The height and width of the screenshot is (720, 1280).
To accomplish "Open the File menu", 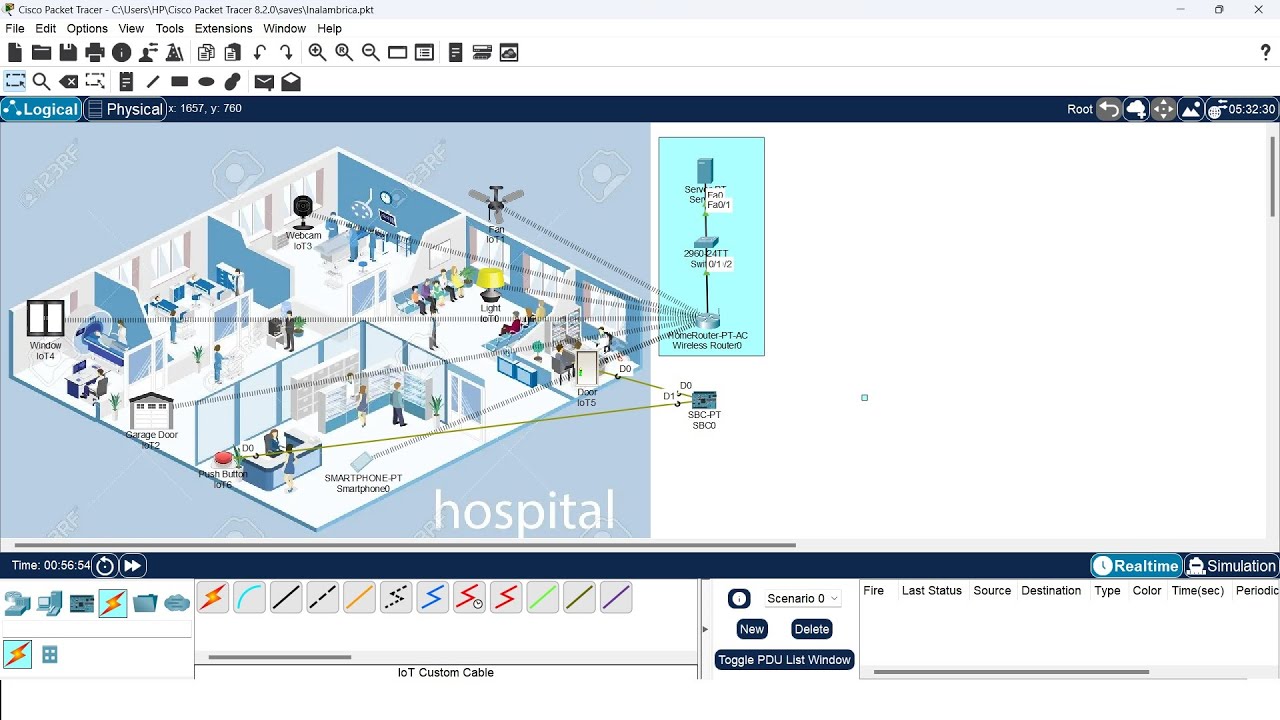I will pos(15,29).
